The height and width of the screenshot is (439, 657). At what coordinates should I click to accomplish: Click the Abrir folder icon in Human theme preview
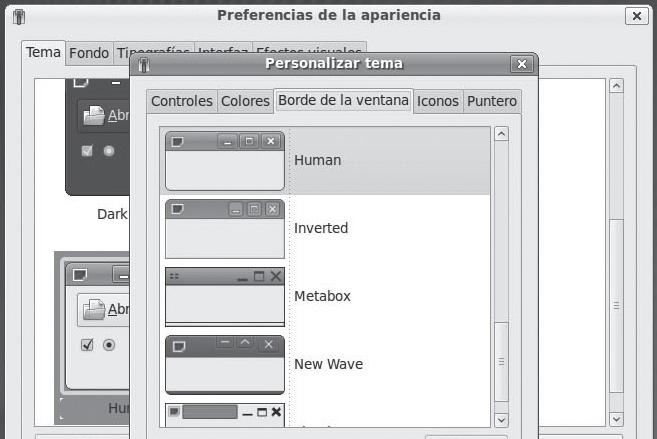pyautogui.click(x=94, y=310)
